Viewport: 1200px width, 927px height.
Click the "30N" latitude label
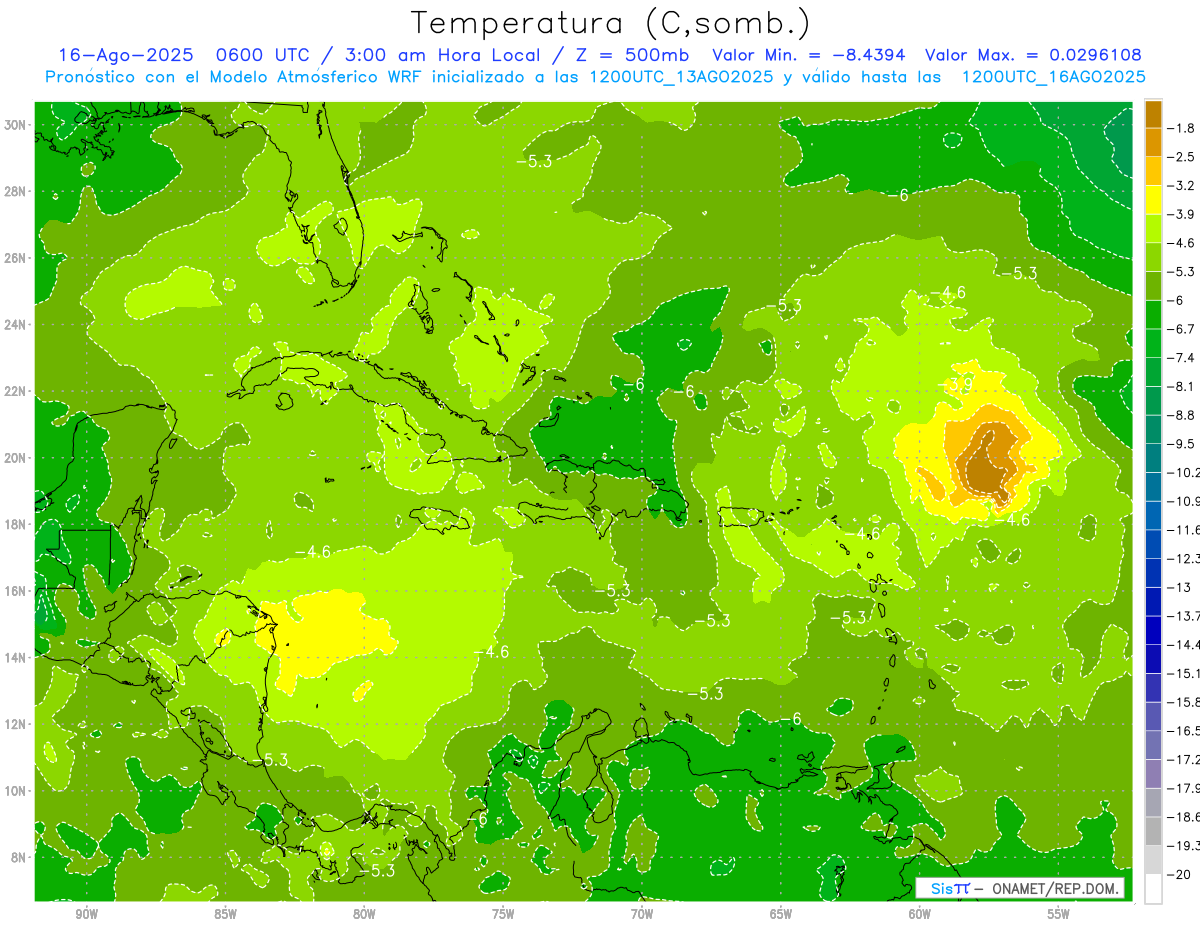[x=15, y=125]
